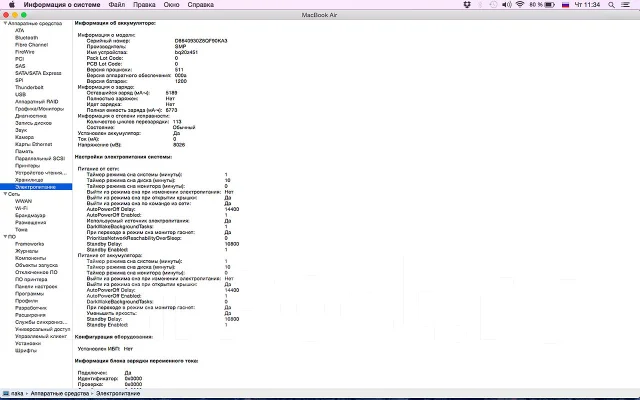Select Шрифты in the sidebar
The image size is (640, 400).
point(26,351)
